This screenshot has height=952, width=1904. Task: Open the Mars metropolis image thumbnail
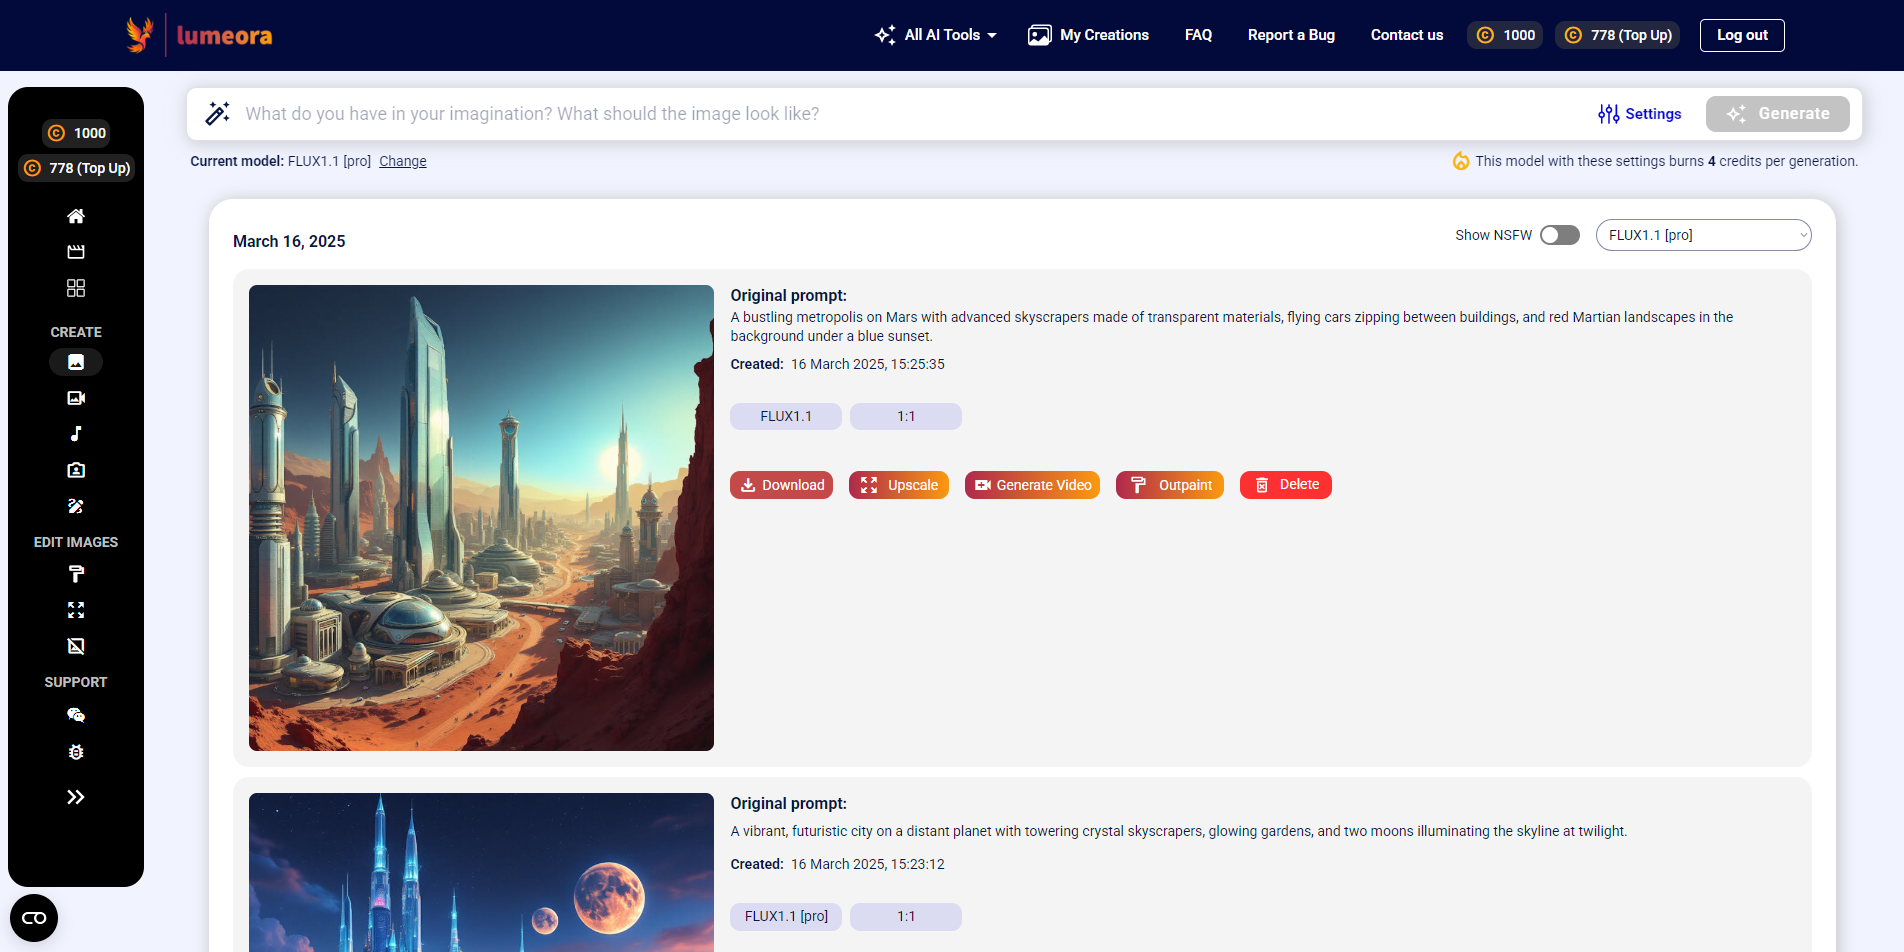481,518
